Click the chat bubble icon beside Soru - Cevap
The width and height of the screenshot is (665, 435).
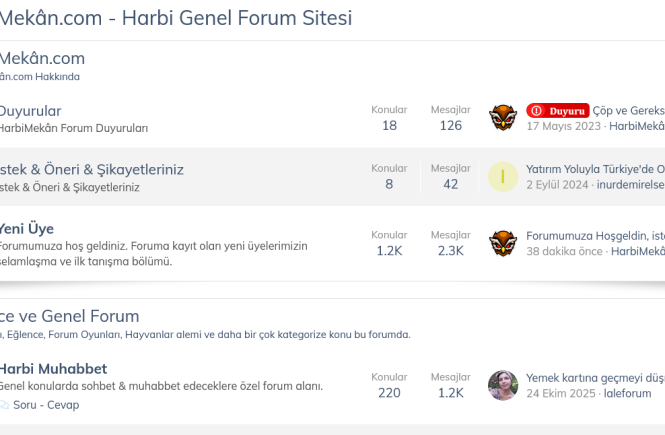click(x=4, y=405)
